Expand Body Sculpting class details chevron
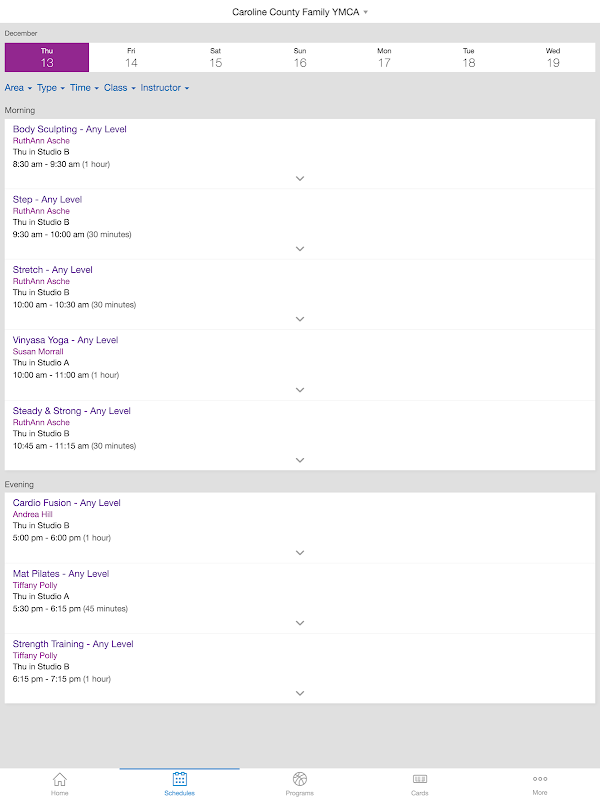600x800 pixels. click(x=300, y=178)
